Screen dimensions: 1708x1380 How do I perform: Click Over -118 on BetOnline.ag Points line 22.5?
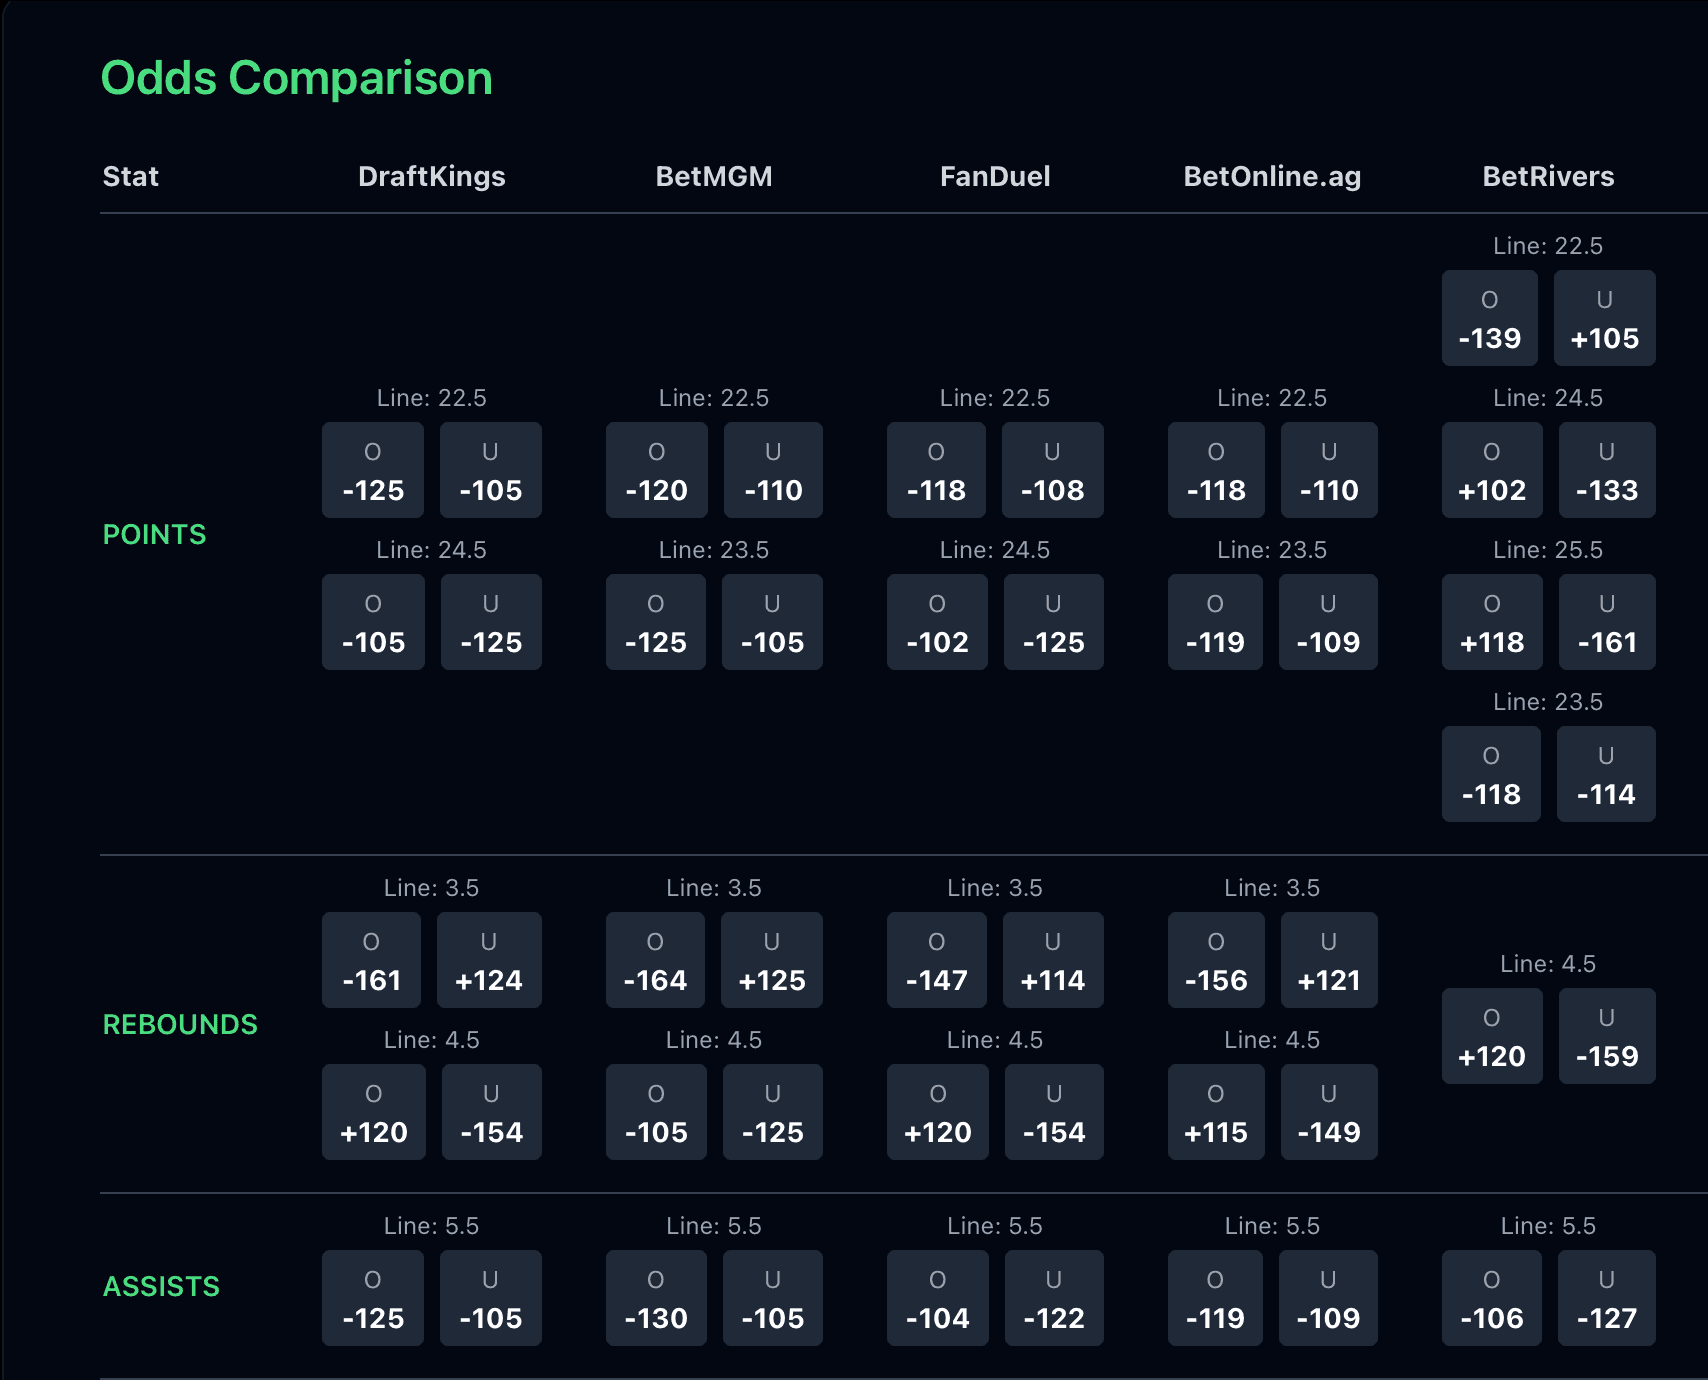tap(1214, 470)
